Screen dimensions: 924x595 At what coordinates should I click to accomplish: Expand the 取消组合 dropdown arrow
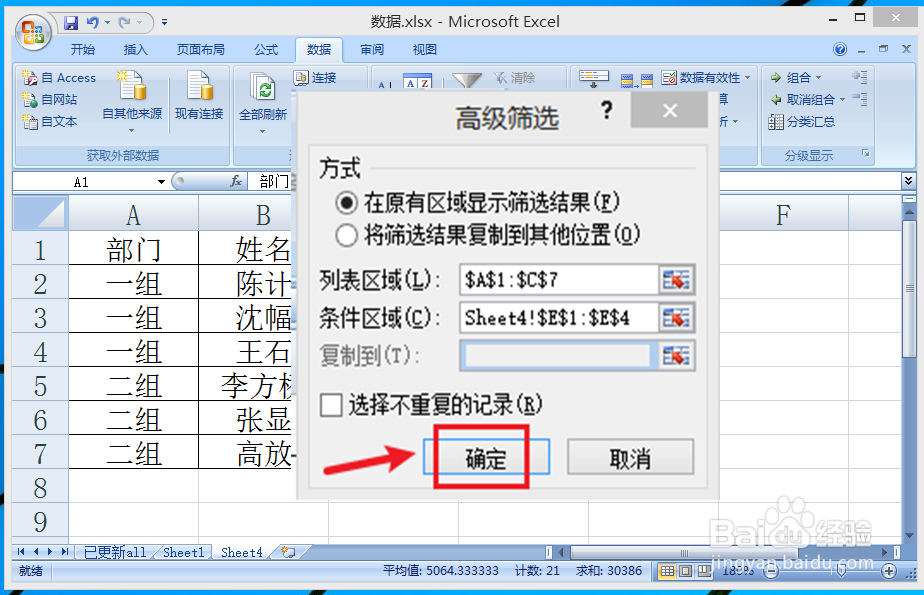[x=843, y=98]
